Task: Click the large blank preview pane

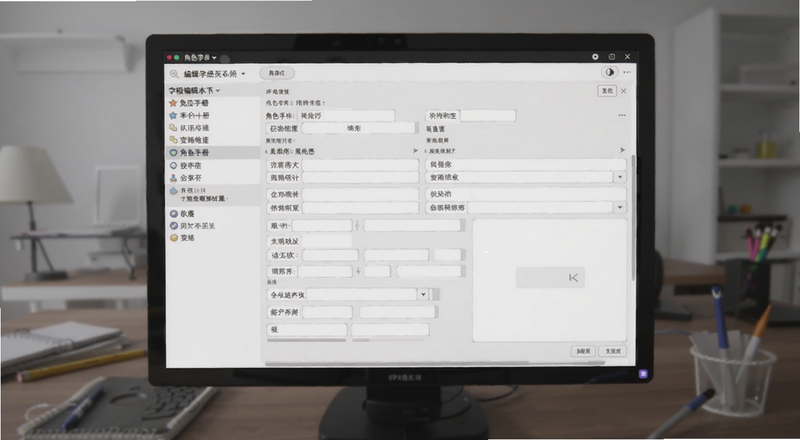Action: [x=549, y=280]
